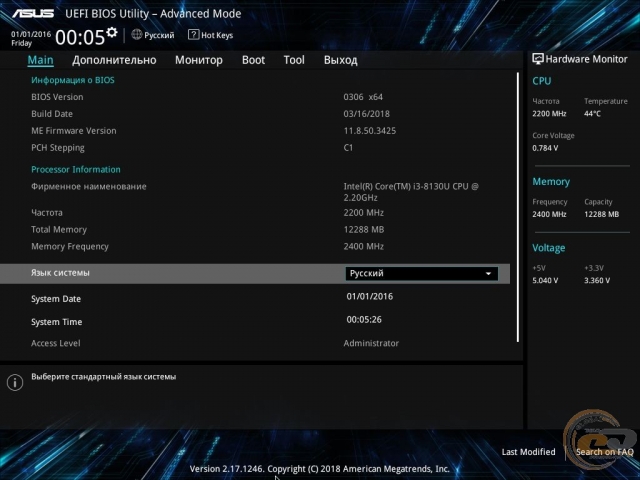Click the info icon in help area

[x=15, y=382]
